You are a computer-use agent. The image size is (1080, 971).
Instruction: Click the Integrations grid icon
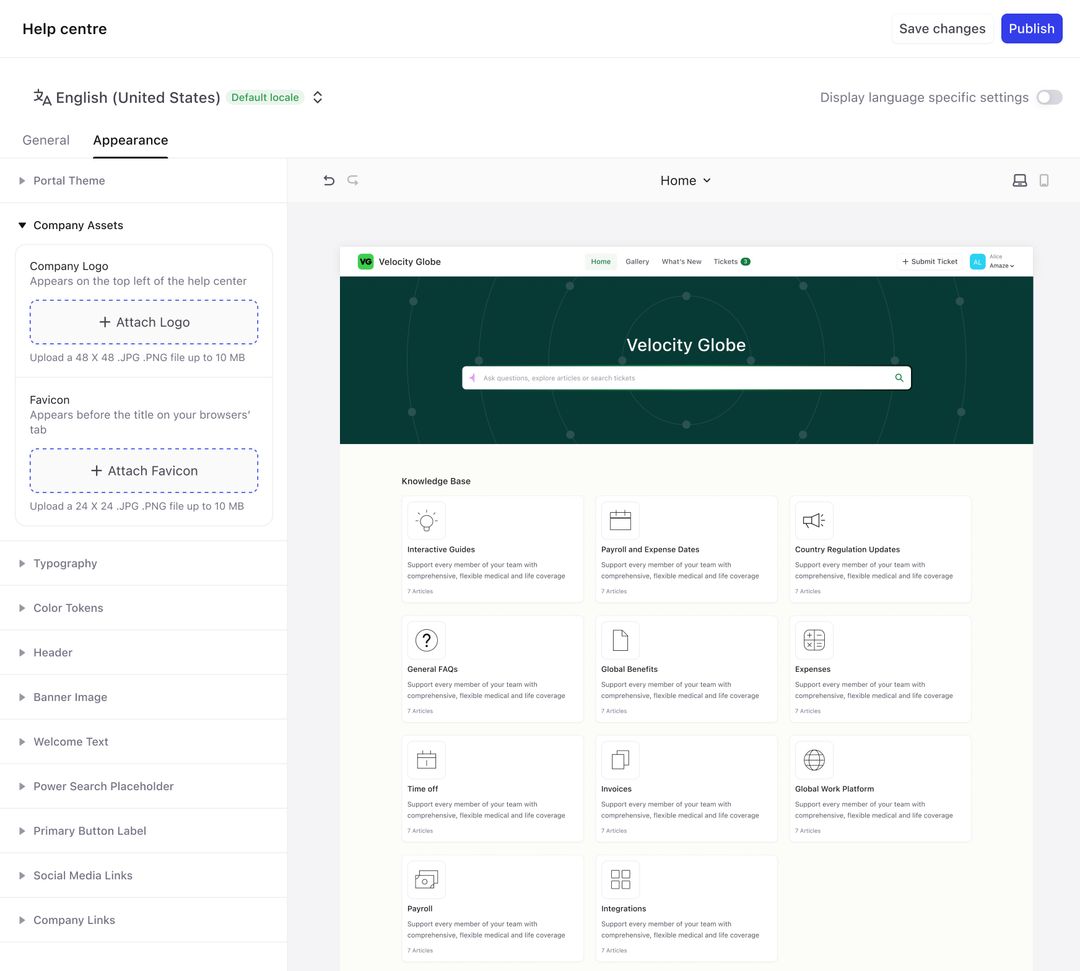click(x=620, y=879)
